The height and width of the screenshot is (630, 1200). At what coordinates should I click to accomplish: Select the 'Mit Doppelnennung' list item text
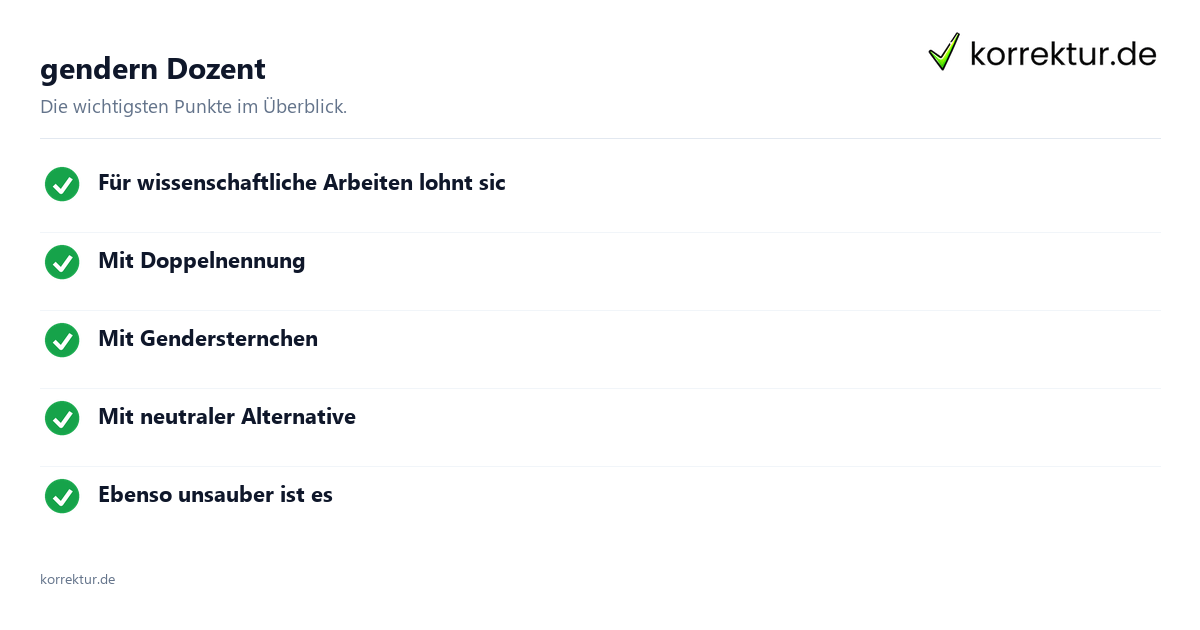(201, 261)
